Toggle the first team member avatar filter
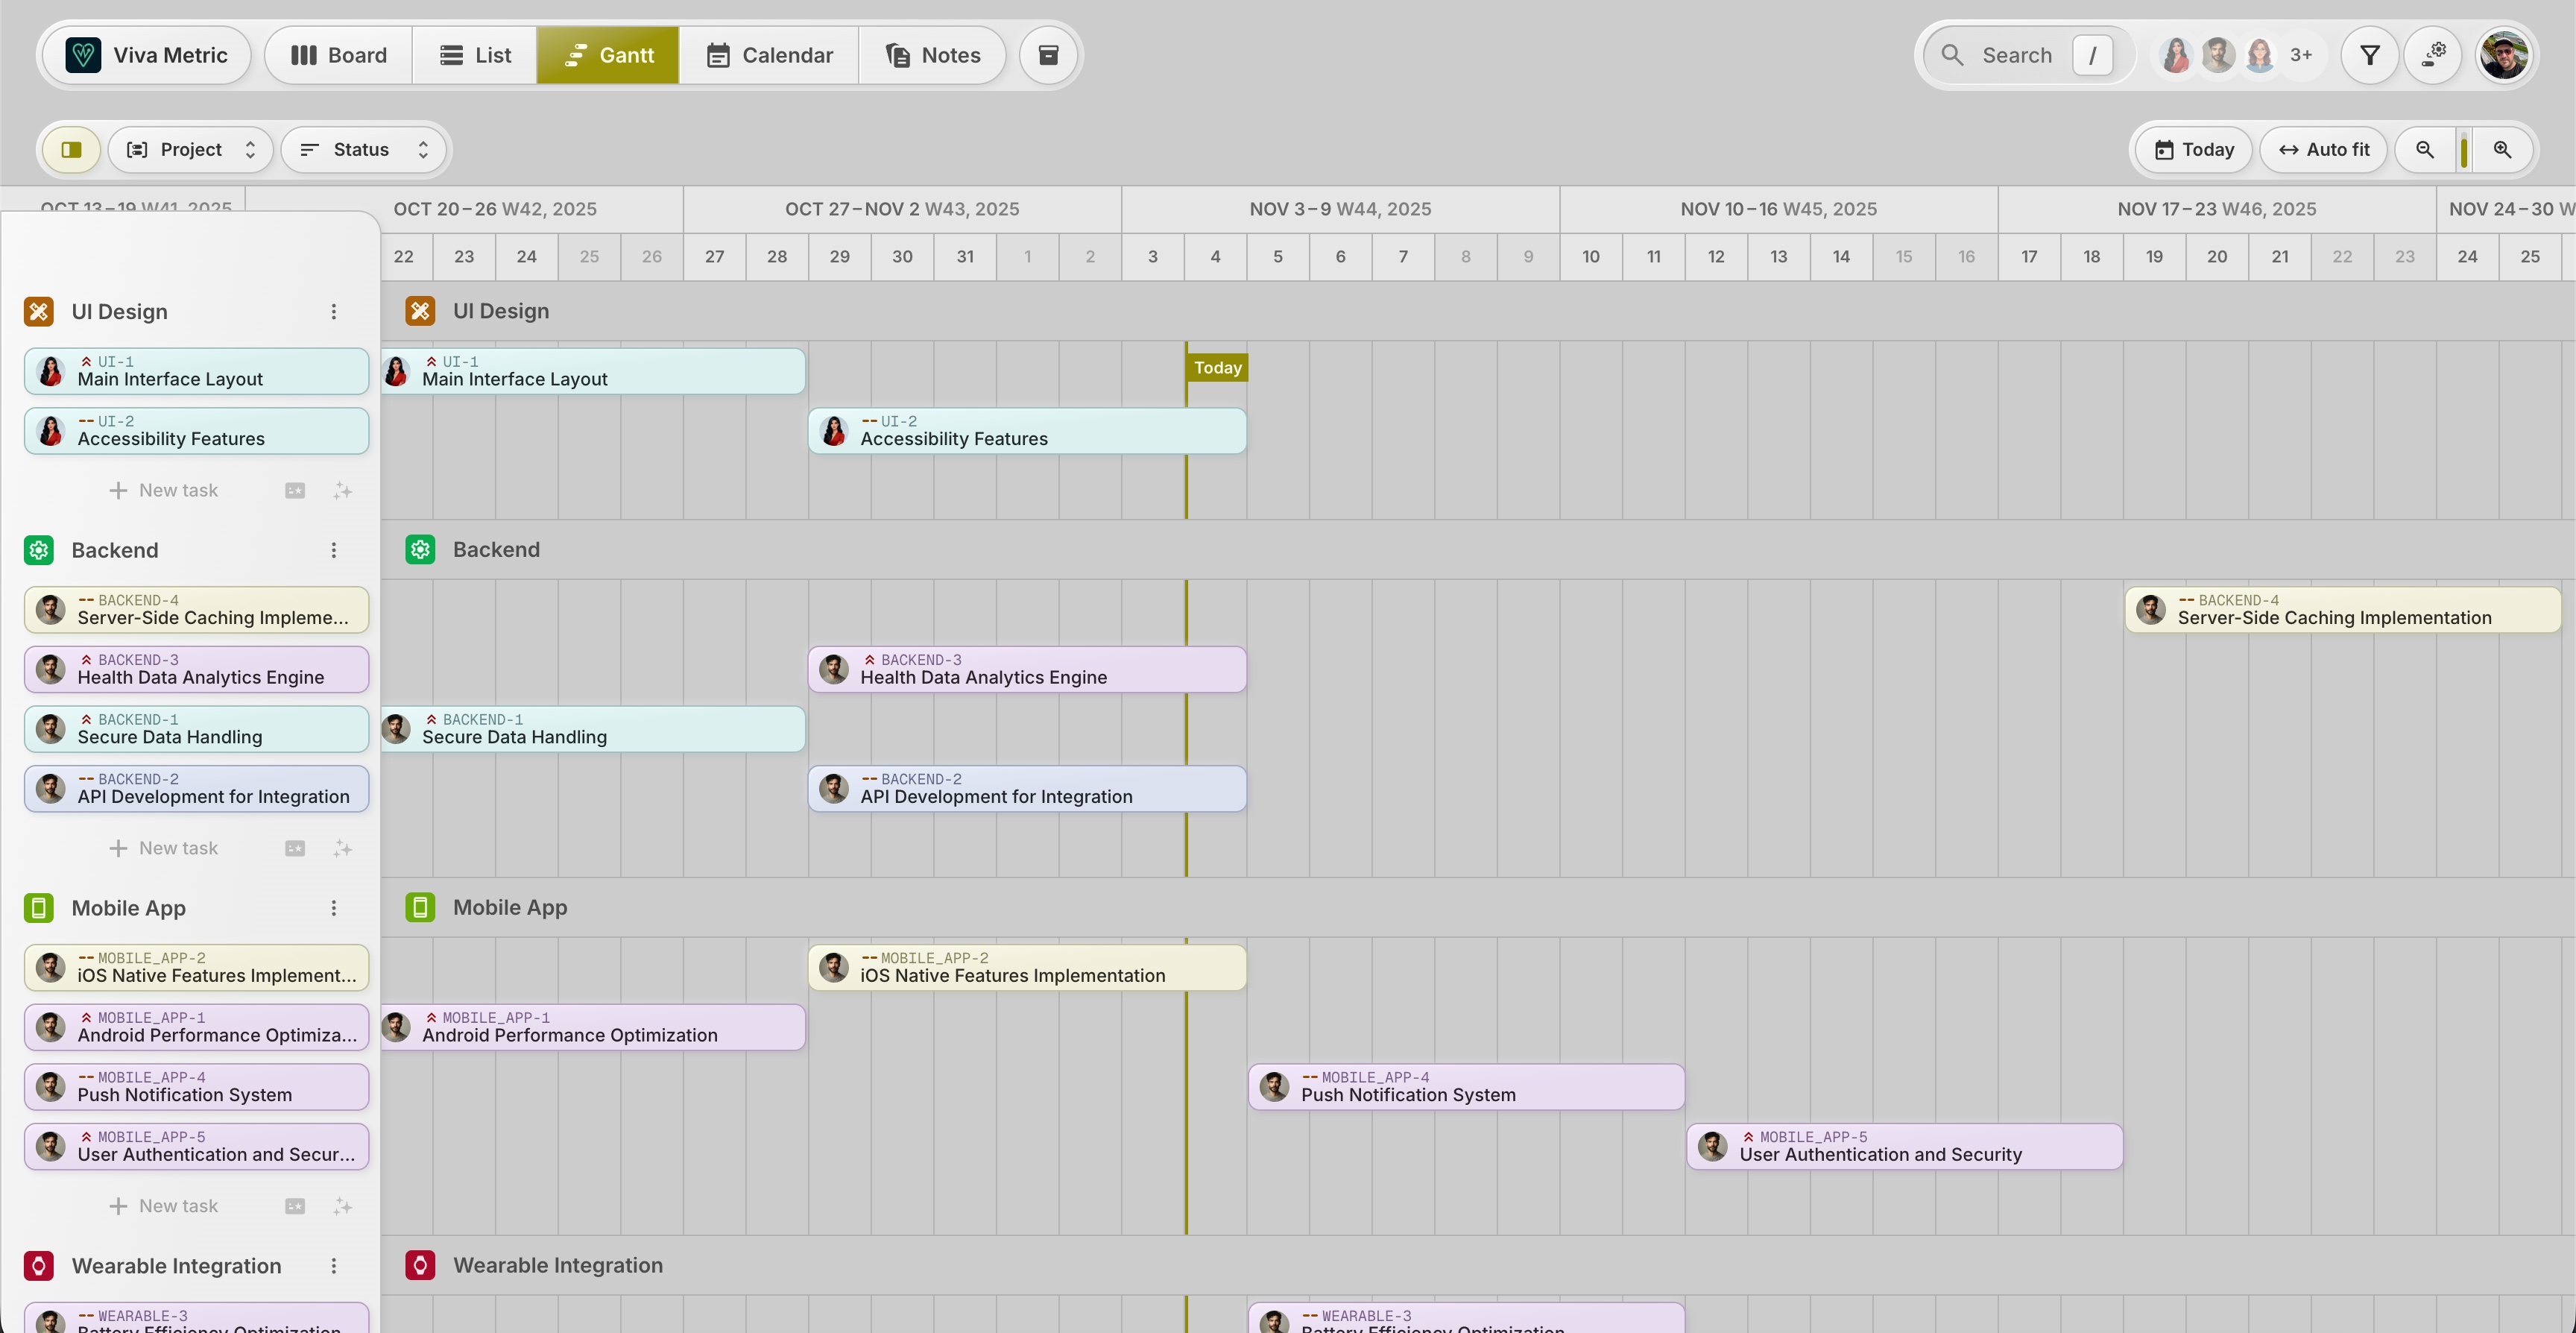Viewport: 2576px width, 1333px height. tap(2175, 55)
